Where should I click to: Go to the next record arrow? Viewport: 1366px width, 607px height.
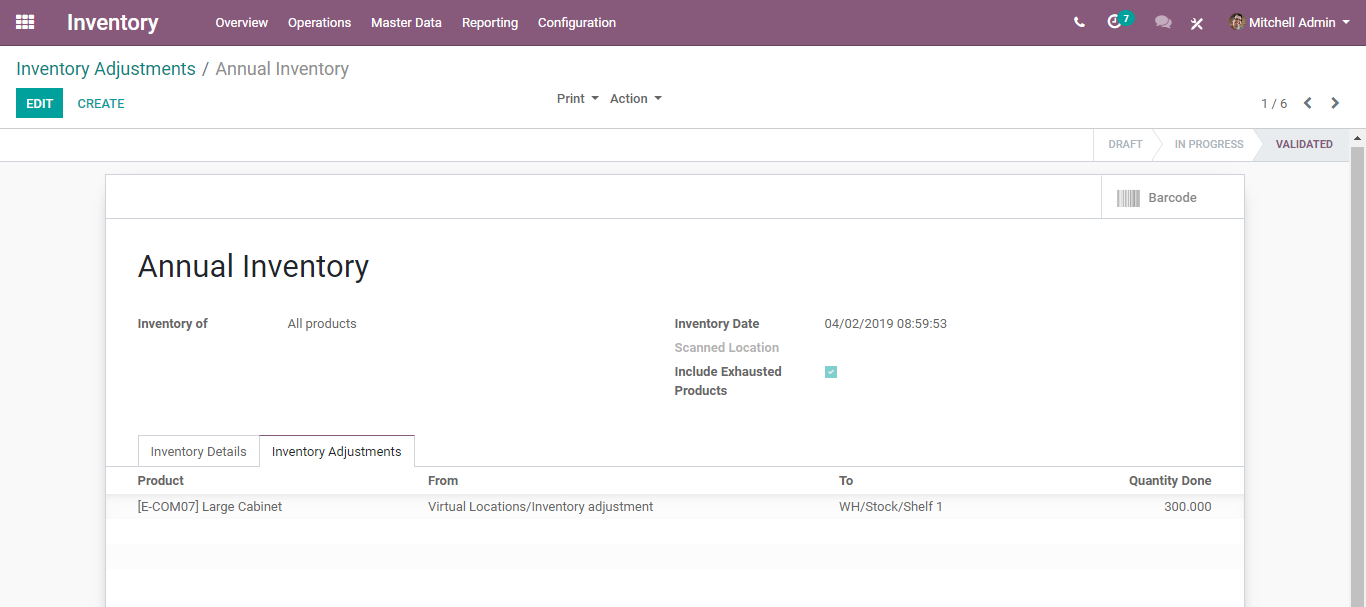click(x=1335, y=103)
